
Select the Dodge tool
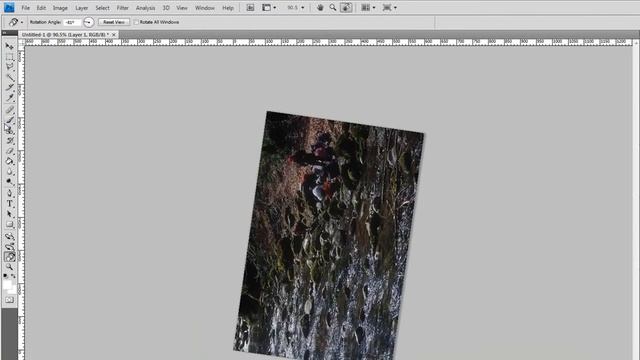9,182
